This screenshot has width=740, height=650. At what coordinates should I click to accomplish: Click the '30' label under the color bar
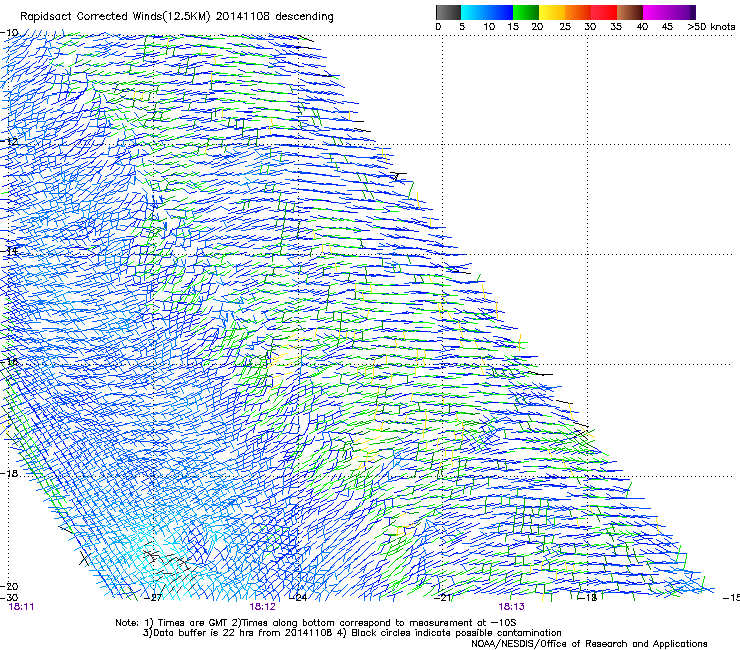[590, 27]
